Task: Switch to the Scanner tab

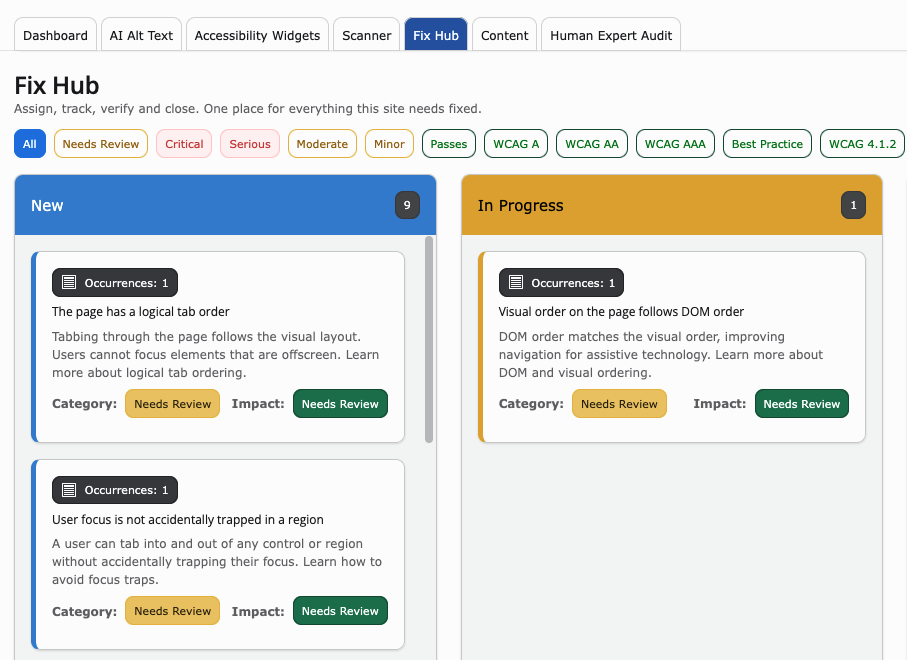Action: point(367,35)
